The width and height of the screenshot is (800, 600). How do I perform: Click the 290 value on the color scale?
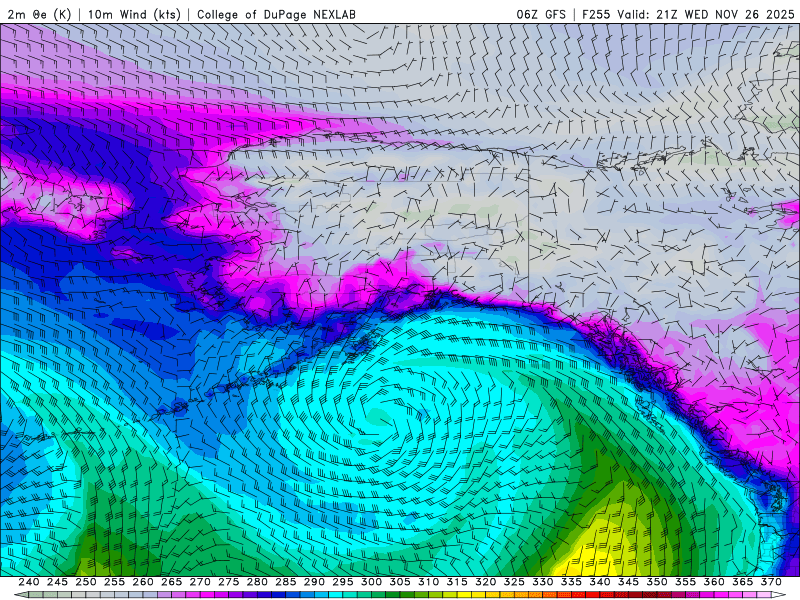click(315, 582)
